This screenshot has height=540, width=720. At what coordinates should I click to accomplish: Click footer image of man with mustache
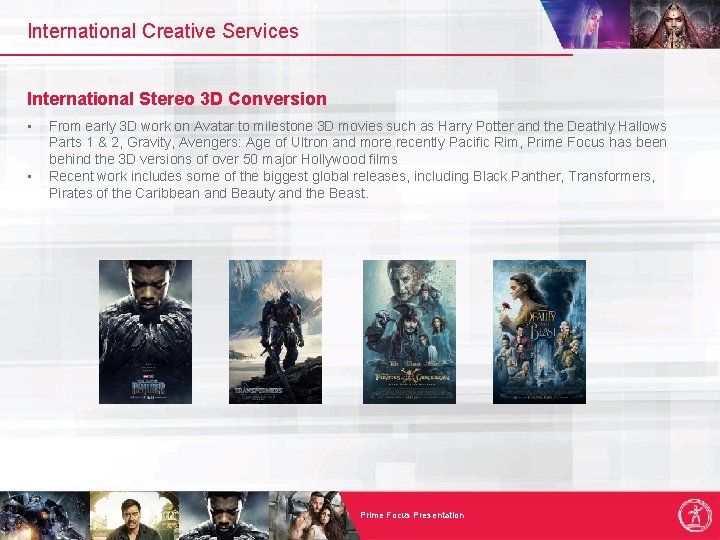(134, 516)
